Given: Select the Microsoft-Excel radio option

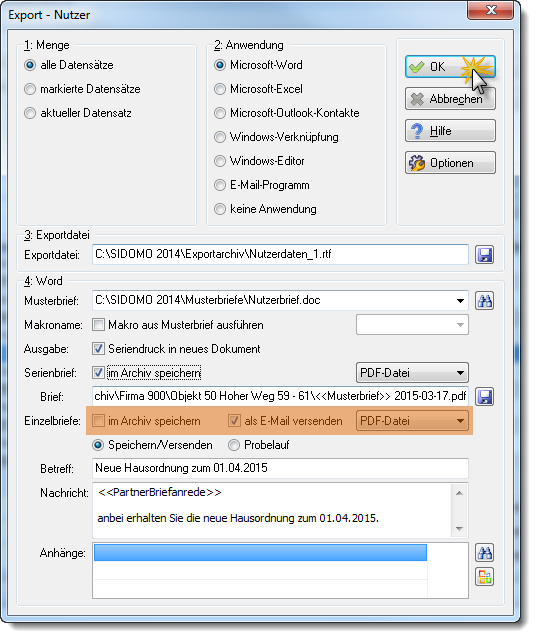Looking at the screenshot, I should (220, 89).
